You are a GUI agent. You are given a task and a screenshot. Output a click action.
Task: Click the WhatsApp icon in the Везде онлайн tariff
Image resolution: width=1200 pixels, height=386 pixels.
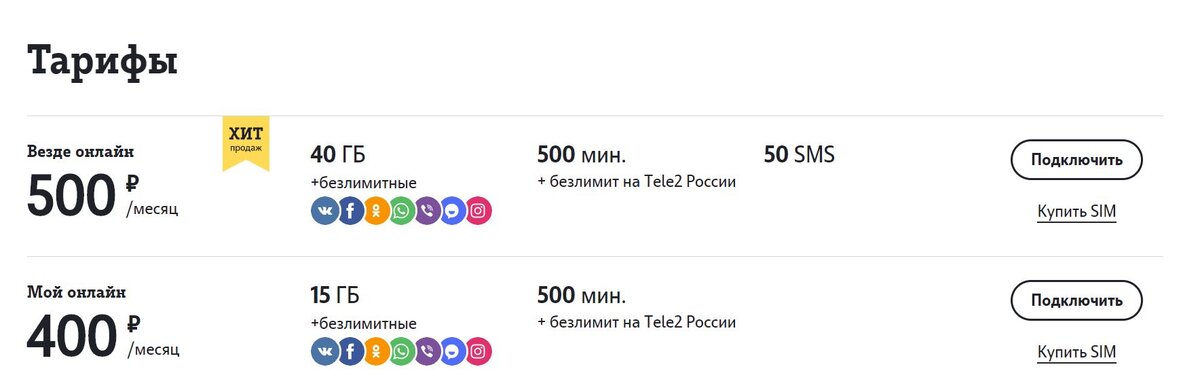point(401,211)
